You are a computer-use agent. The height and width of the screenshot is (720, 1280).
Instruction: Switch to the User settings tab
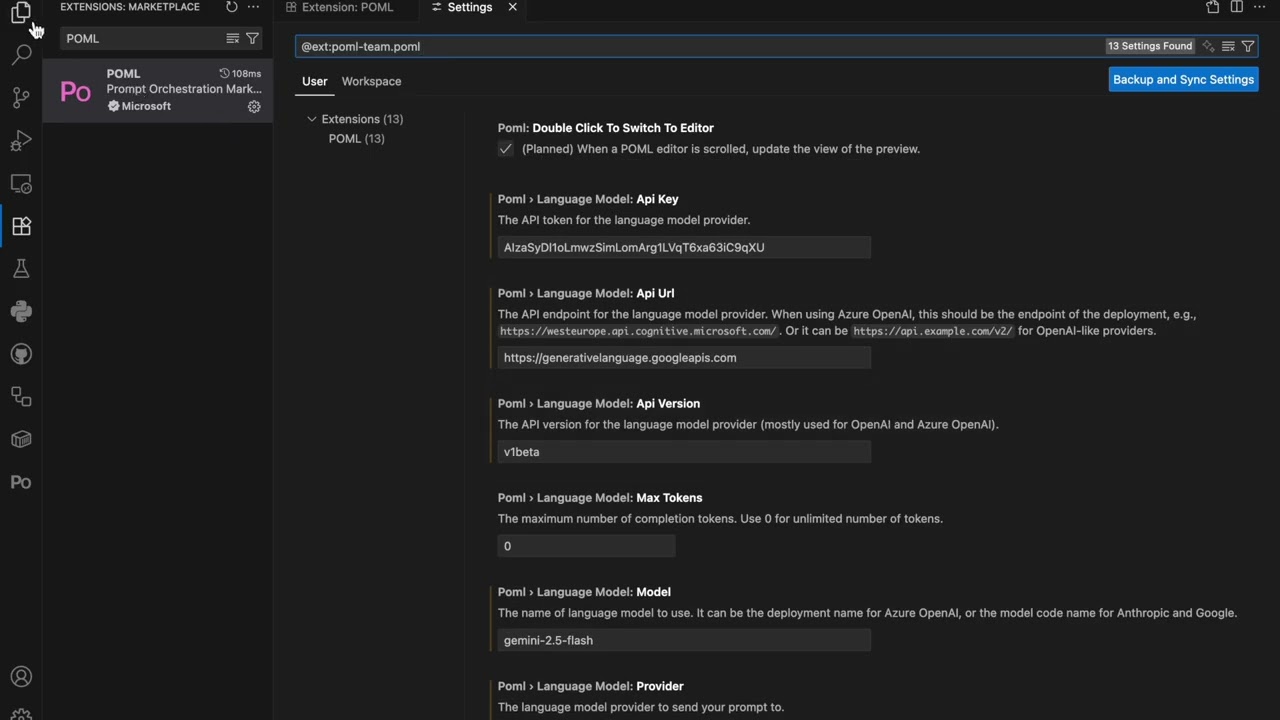pos(315,81)
